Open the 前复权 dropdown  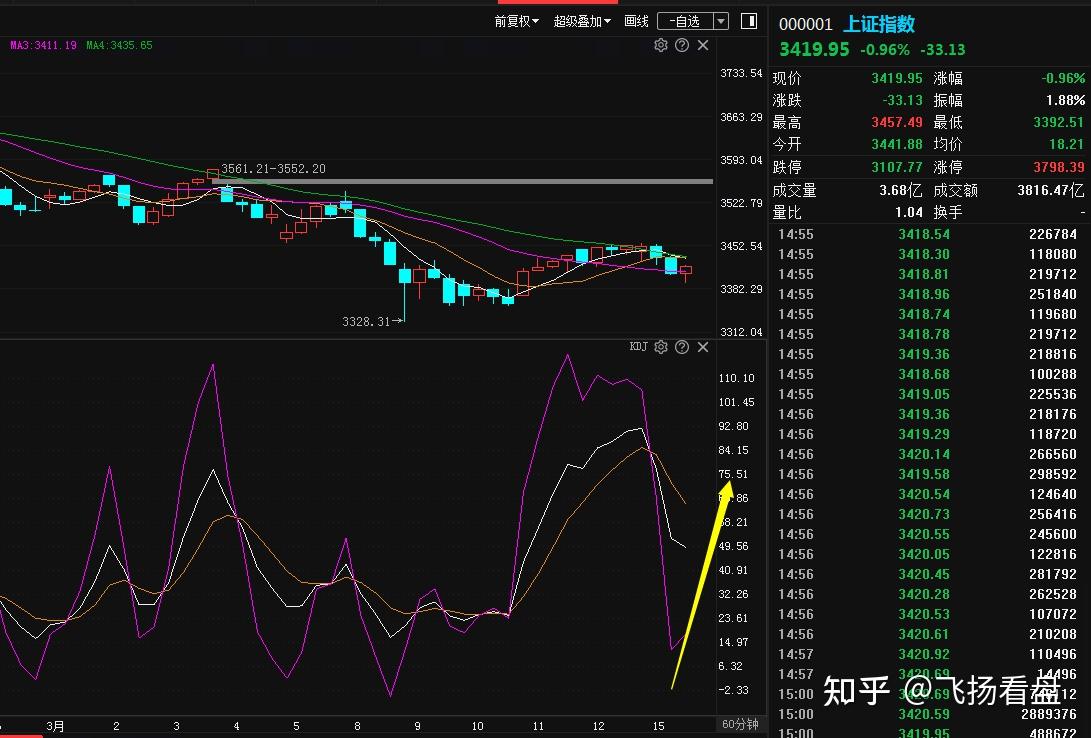(x=533, y=21)
